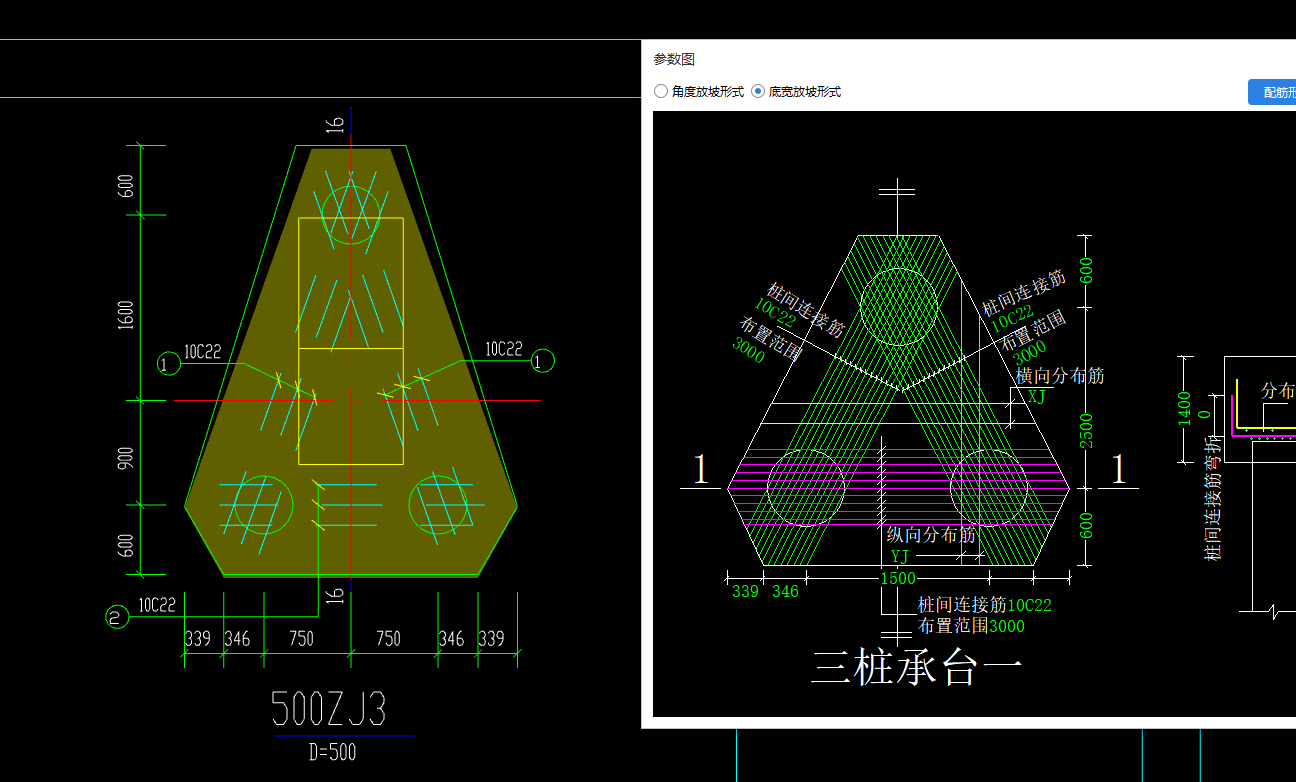Click the left 750 dimension in CAD drawing

pyautogui.click(x=301, y=638)
